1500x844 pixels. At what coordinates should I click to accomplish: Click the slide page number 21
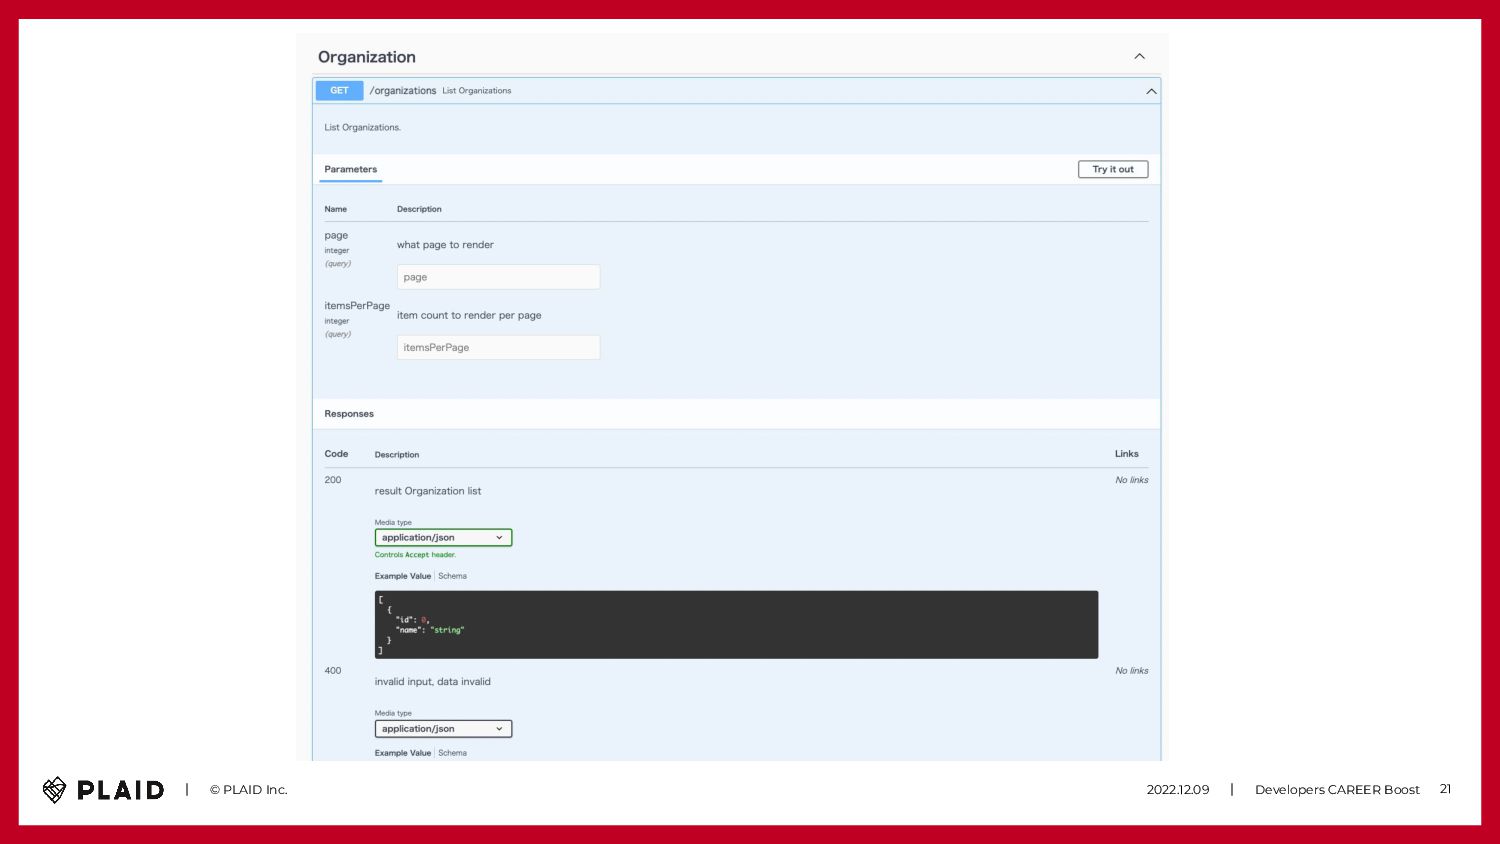pyautogui.click(x=1445, y=789)
